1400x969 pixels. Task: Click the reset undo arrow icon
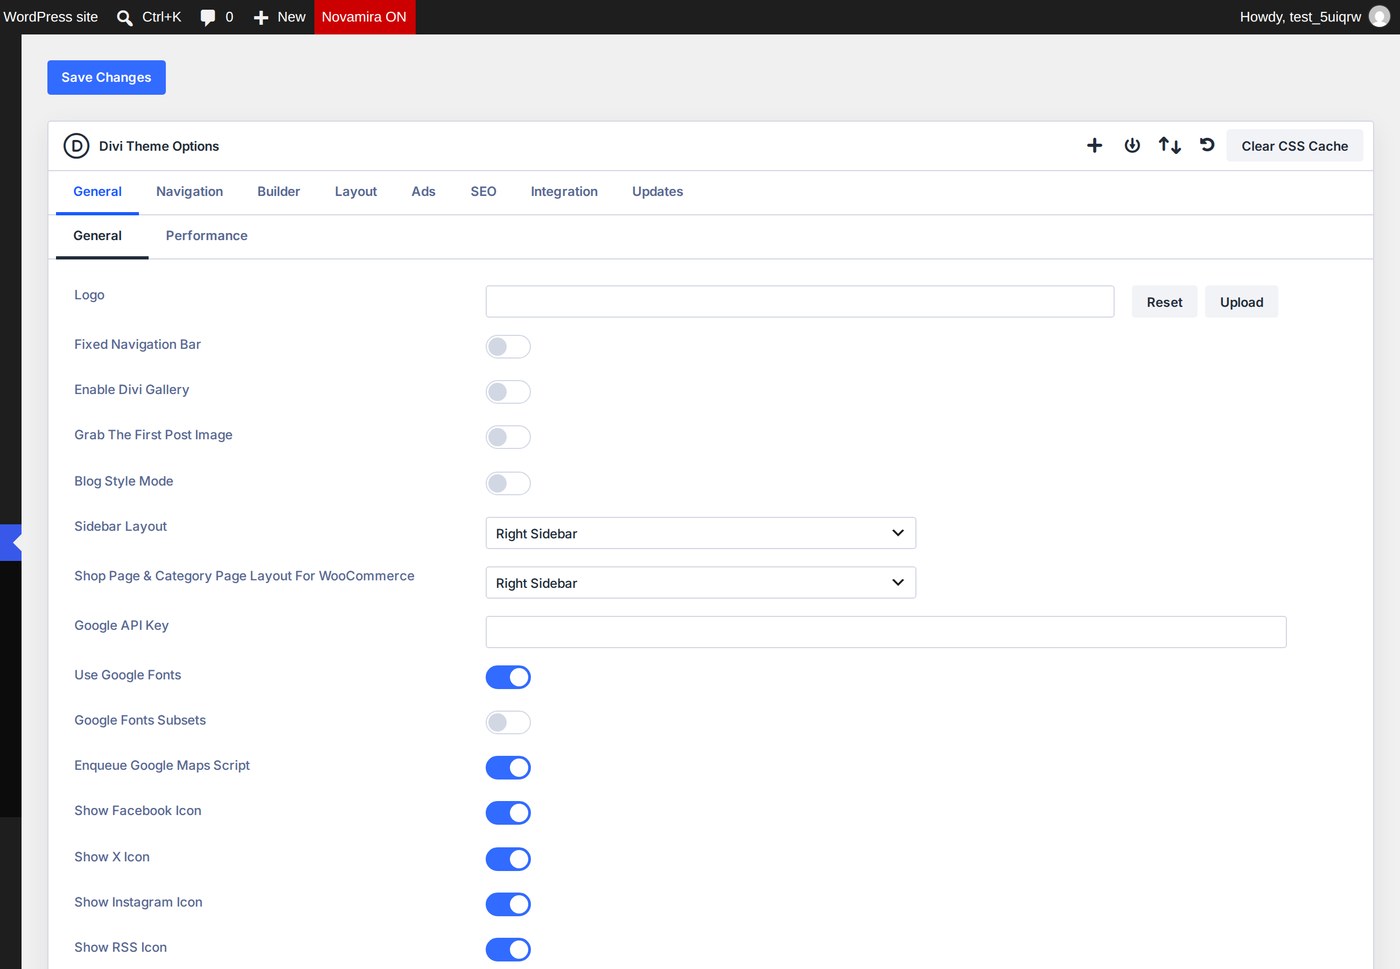pyautogui.click(x=1207, y=146)
